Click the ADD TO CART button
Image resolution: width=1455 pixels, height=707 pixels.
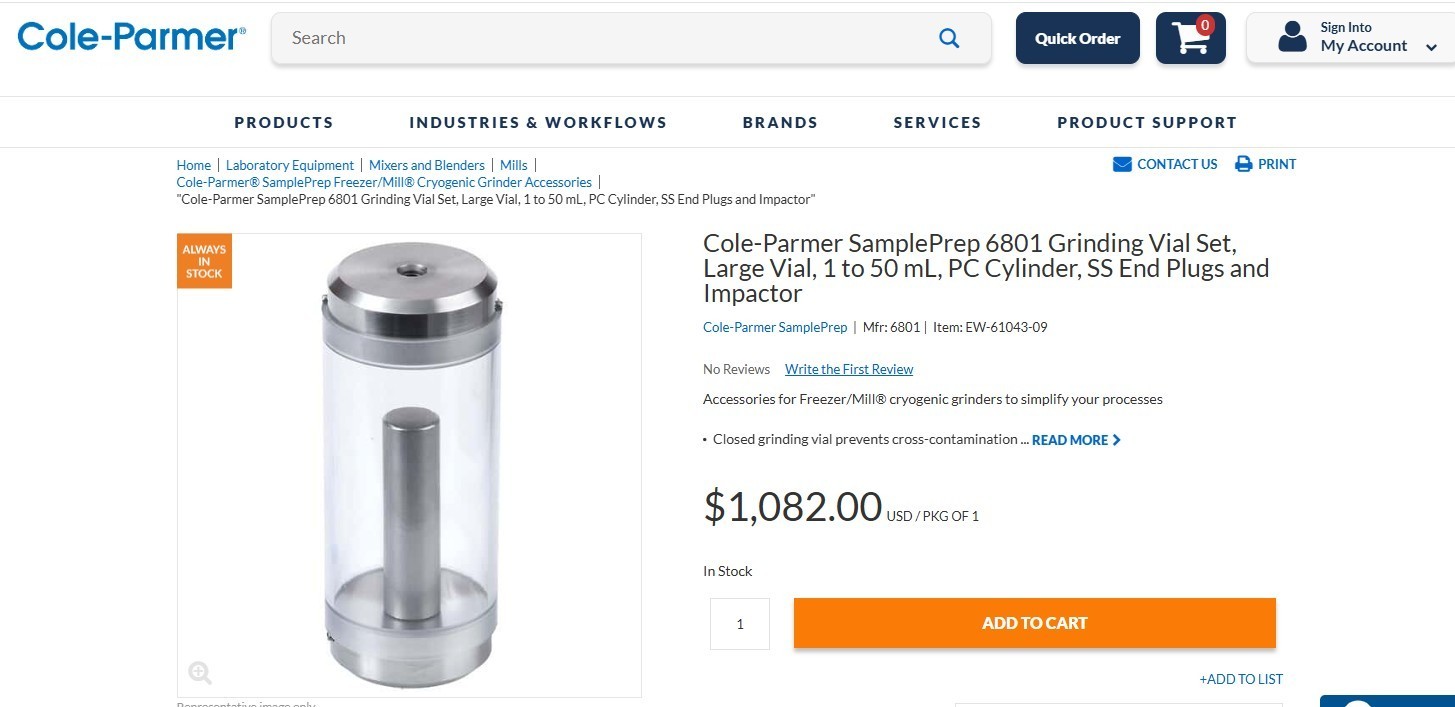point(1035,623)
